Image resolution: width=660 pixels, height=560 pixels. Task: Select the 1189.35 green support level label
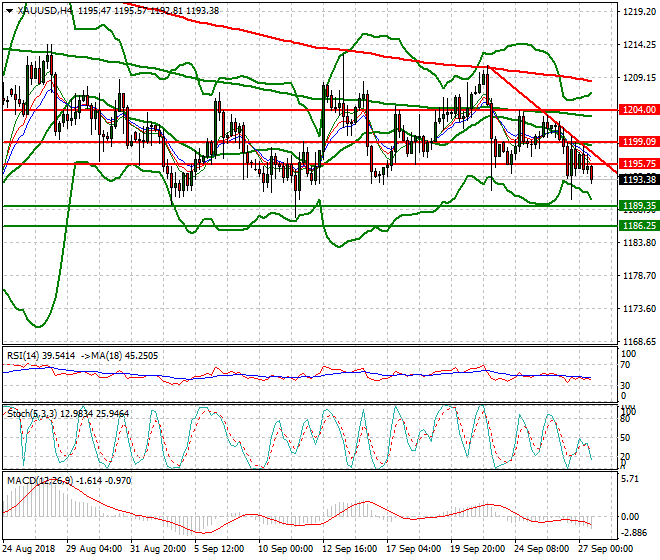[639, 206]
